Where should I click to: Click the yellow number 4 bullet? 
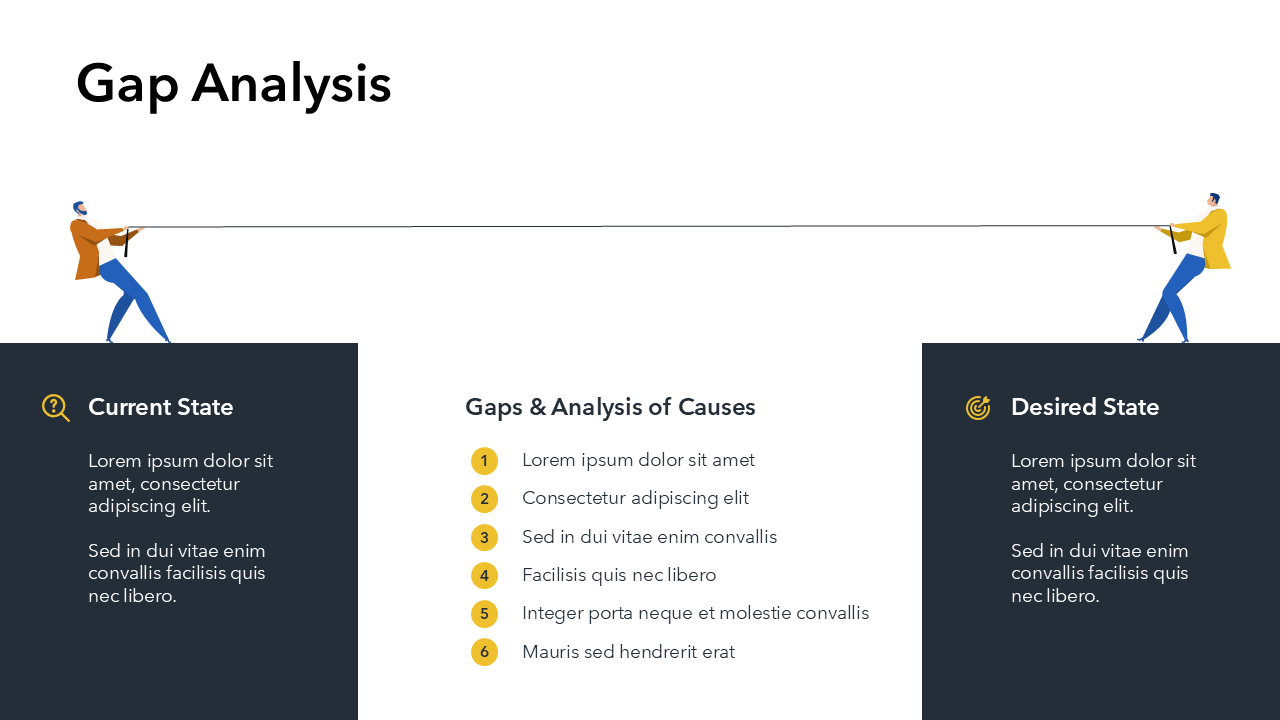click(x=484, y=576)
